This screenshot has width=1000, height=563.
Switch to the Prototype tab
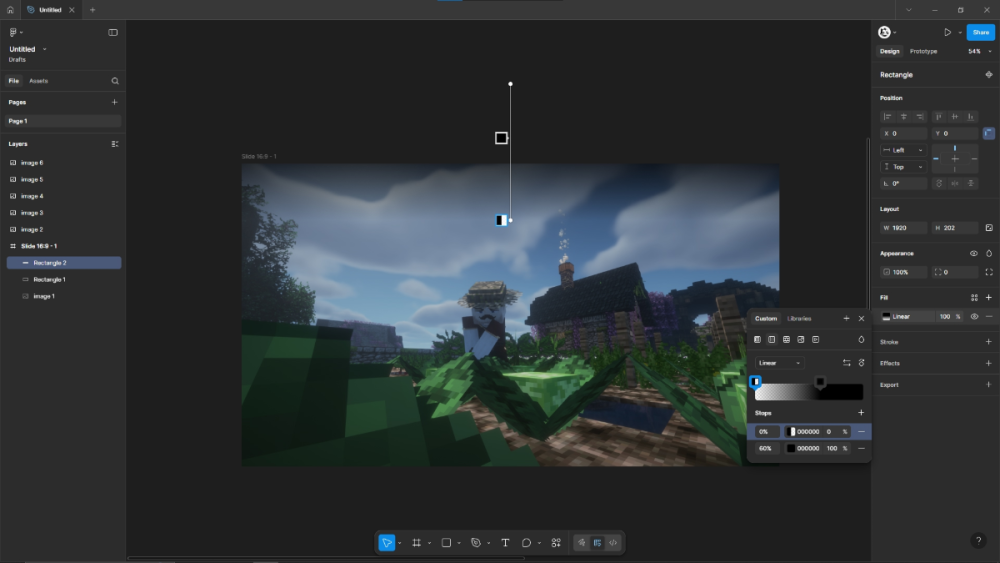923,51
